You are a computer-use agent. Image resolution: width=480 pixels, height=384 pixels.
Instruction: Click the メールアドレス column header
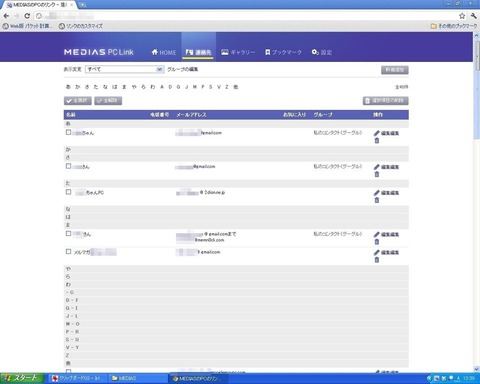191,115
